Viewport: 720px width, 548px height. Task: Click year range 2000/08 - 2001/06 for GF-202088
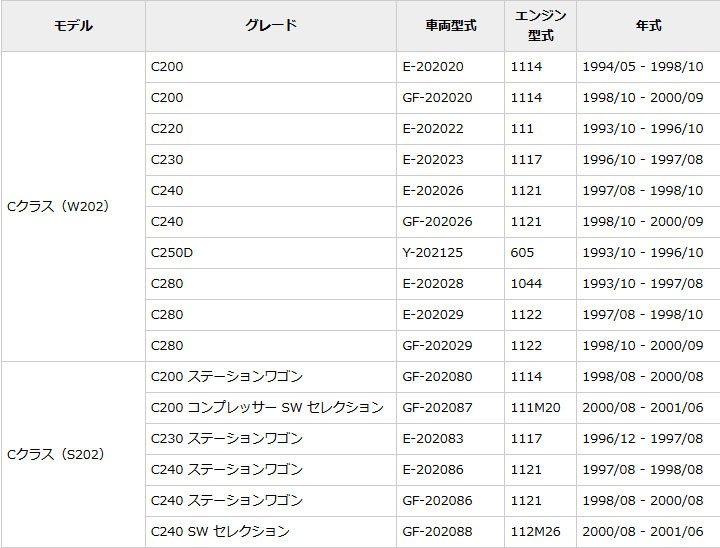[x=643, y=532]
